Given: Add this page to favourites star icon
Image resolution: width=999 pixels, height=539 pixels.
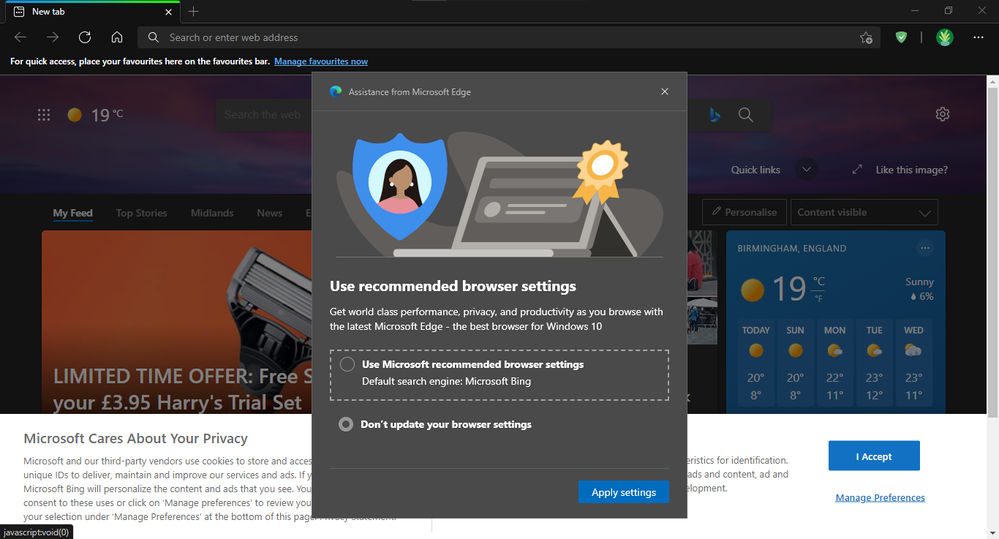Looking at the screenshot, I should (x=866, y=38).
